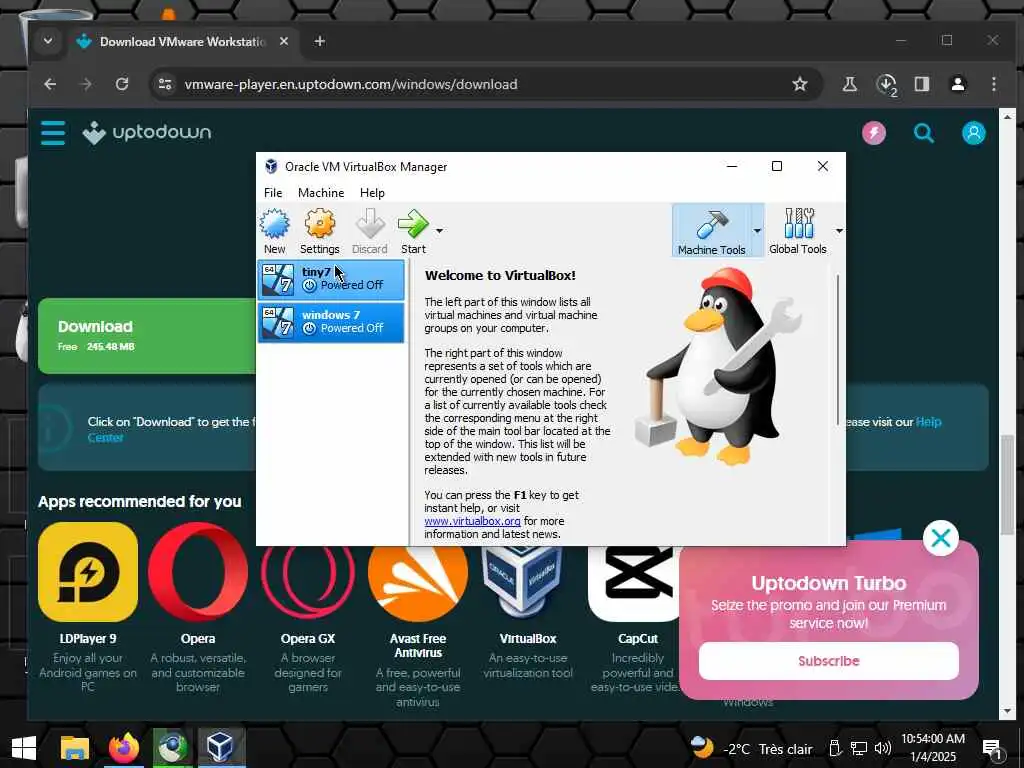Viewport: 1024px width, 768px height.
Task: Select the Download VMware Workstation tab
Action: (183, 41)
